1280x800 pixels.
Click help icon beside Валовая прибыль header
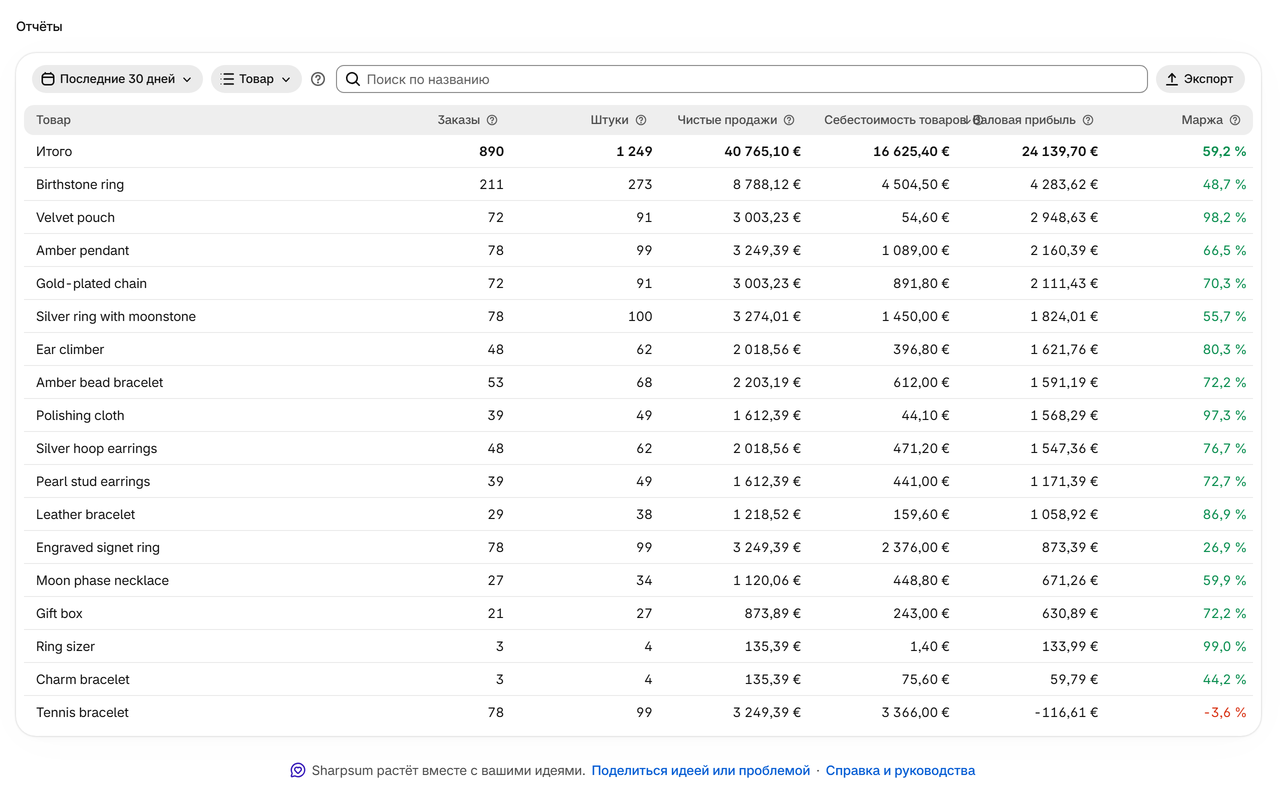tap(1088, 120)
